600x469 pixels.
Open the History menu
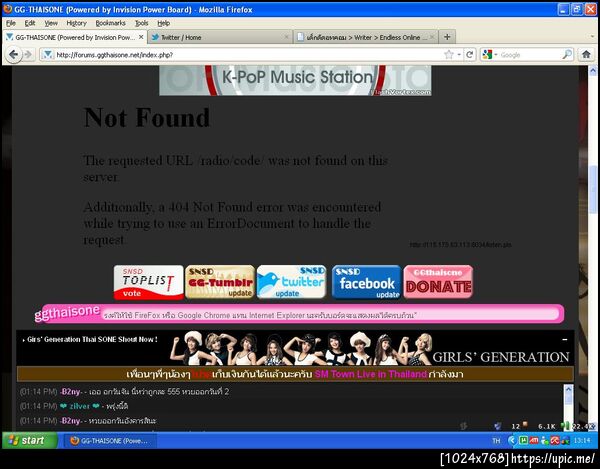point(77,23)
